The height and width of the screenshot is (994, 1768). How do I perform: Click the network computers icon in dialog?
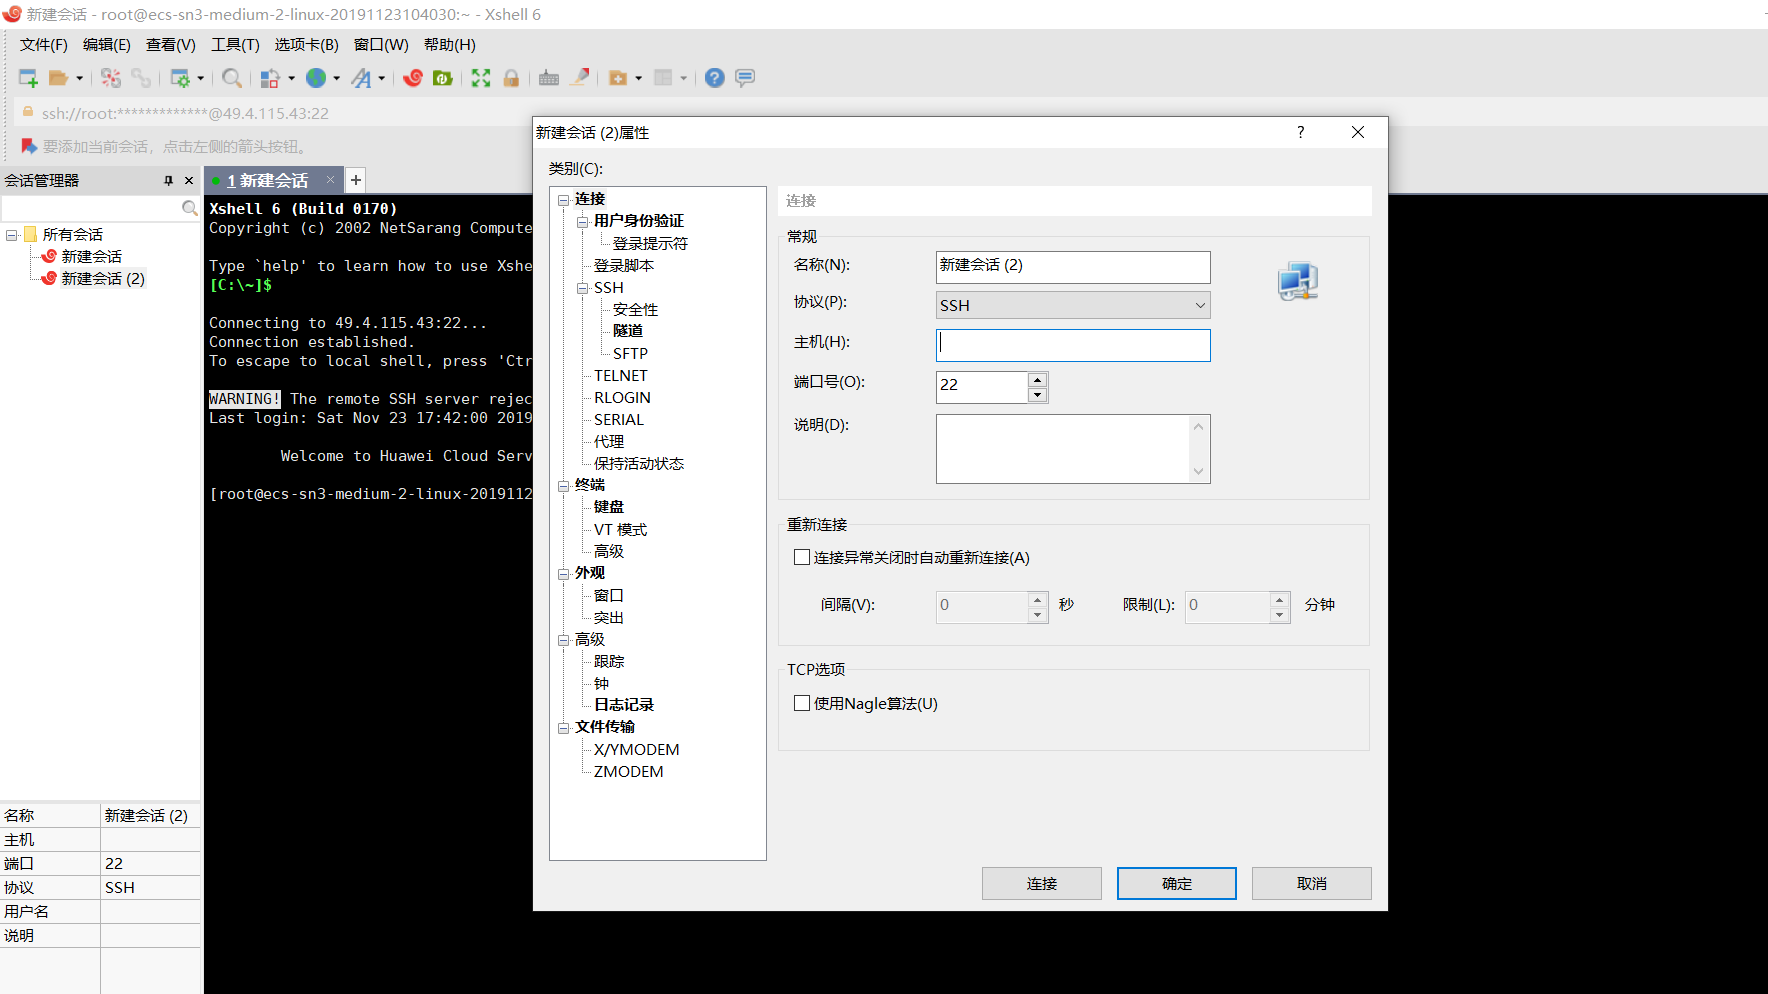pos(1298,281)
